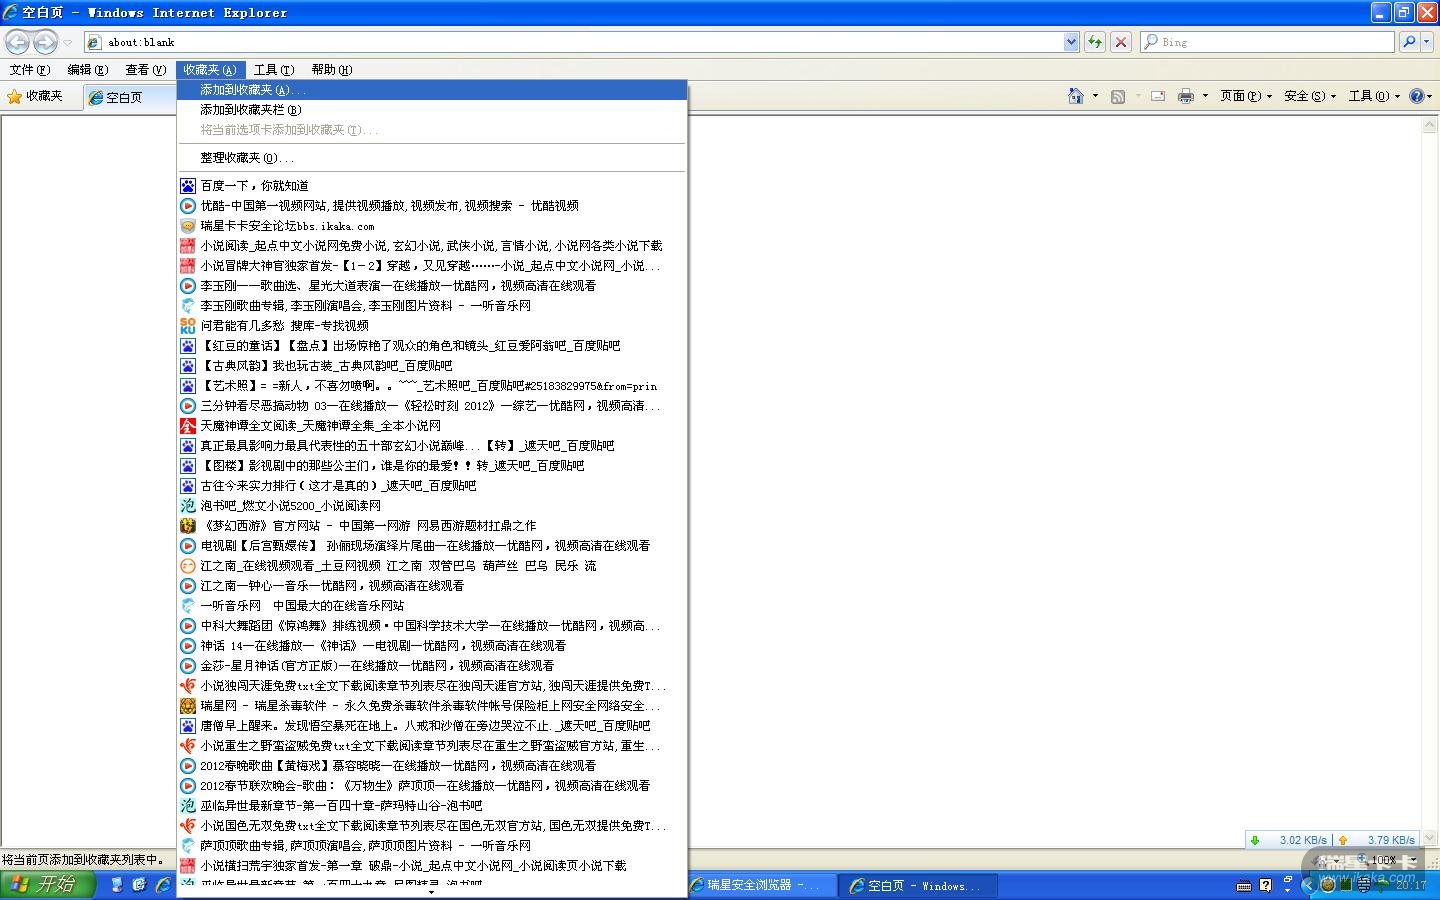Image resolution: width=1440 pixels, height=900 pixels.
Task: Open the 优酷-中国第一视频网站 favorite
Action: click(x=432, y=206)
